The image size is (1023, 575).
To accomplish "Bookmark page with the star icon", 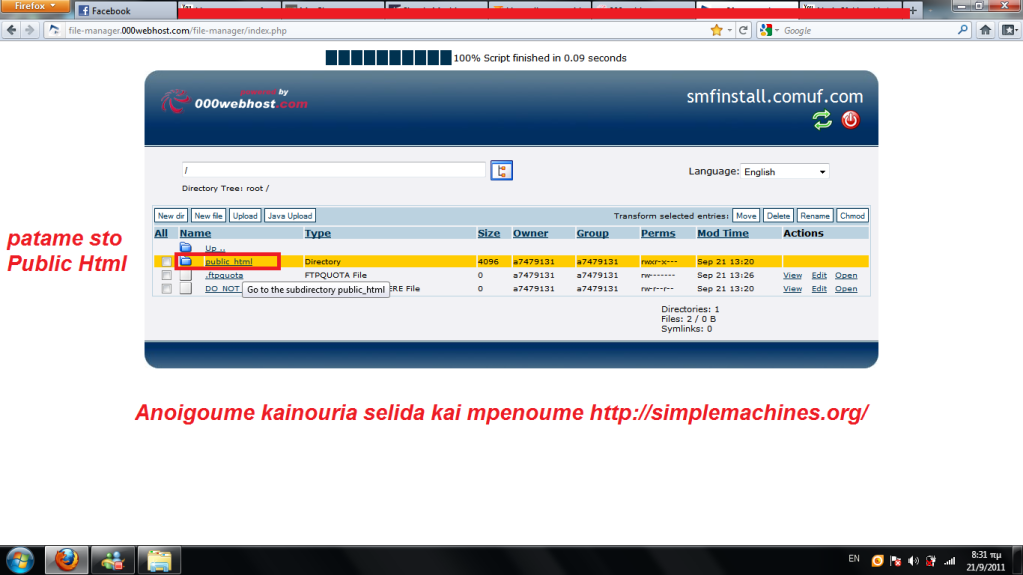I will [716, 30].
